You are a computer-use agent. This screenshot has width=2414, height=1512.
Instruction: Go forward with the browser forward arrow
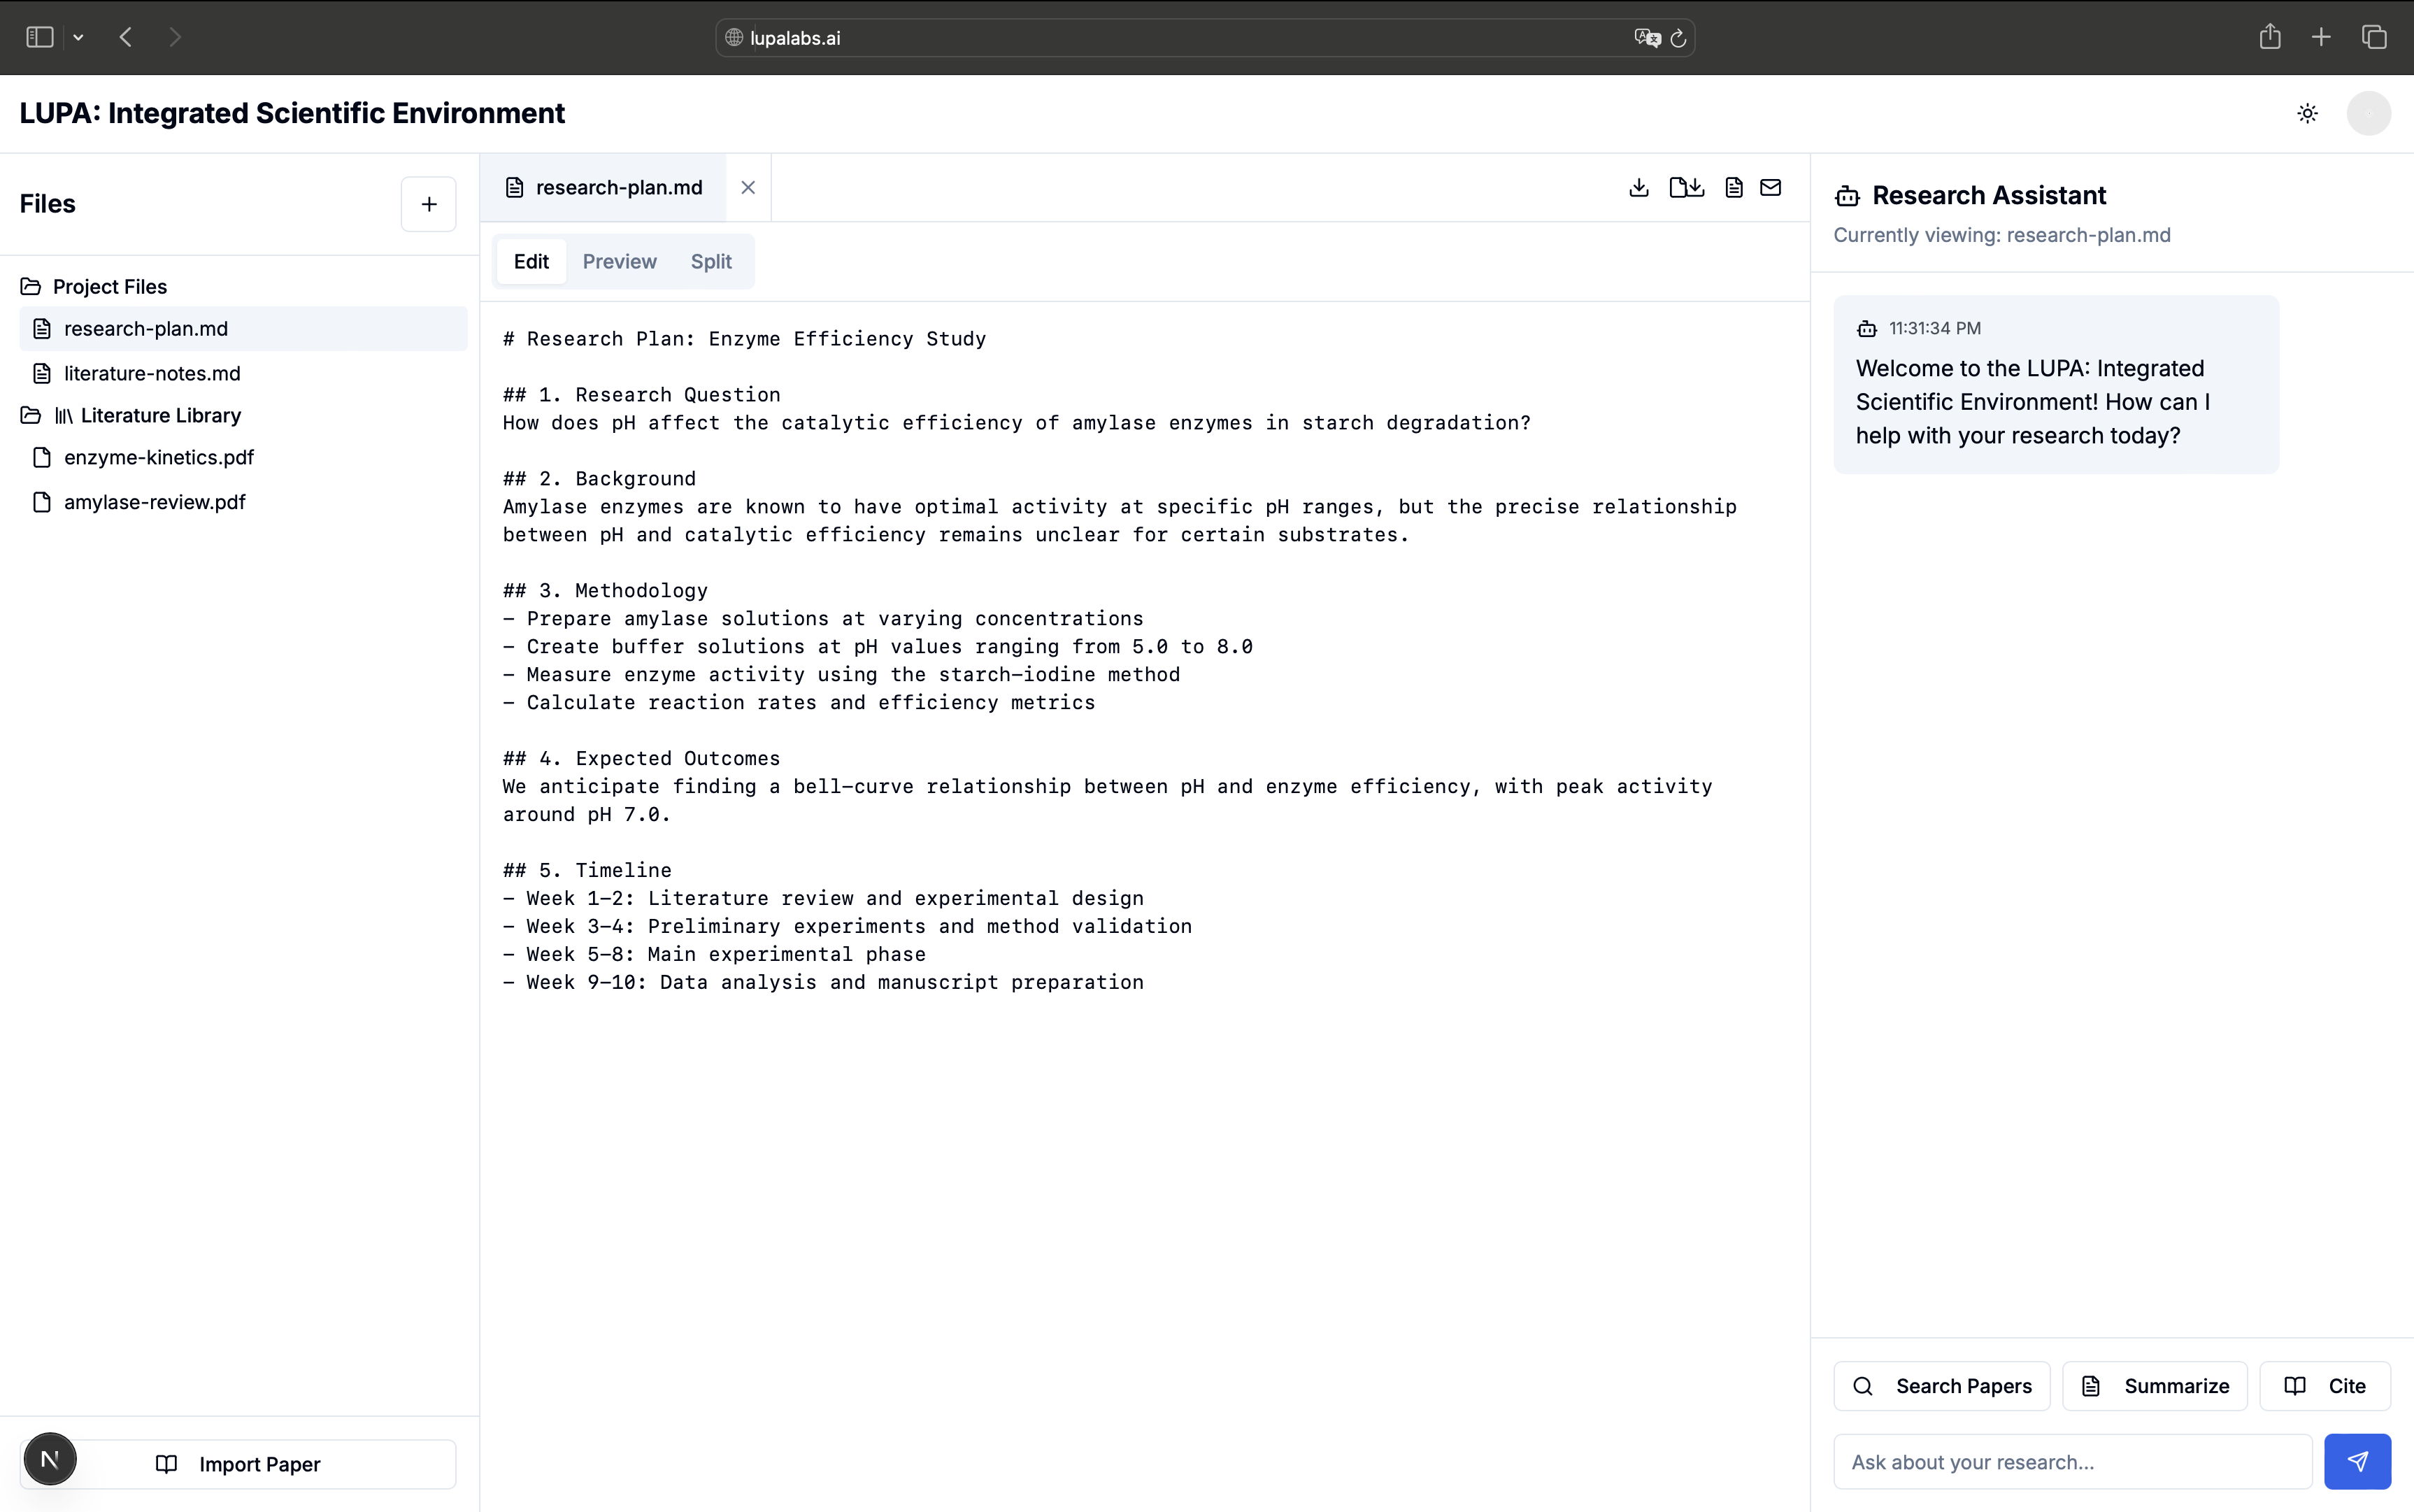click(175, 37)
